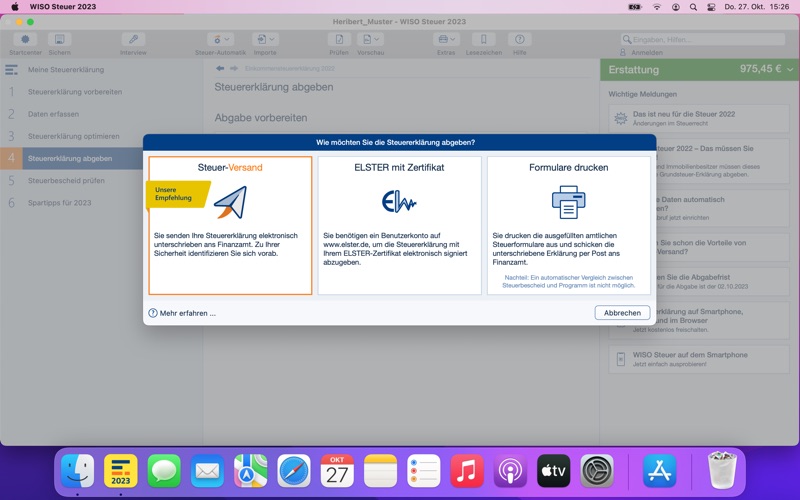Open Control Center in menu bar
800x500 pixels.
(x=711, y=7)
